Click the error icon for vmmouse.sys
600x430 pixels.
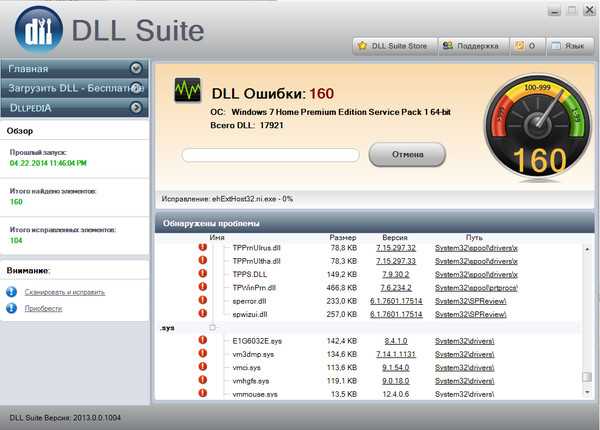203,393
